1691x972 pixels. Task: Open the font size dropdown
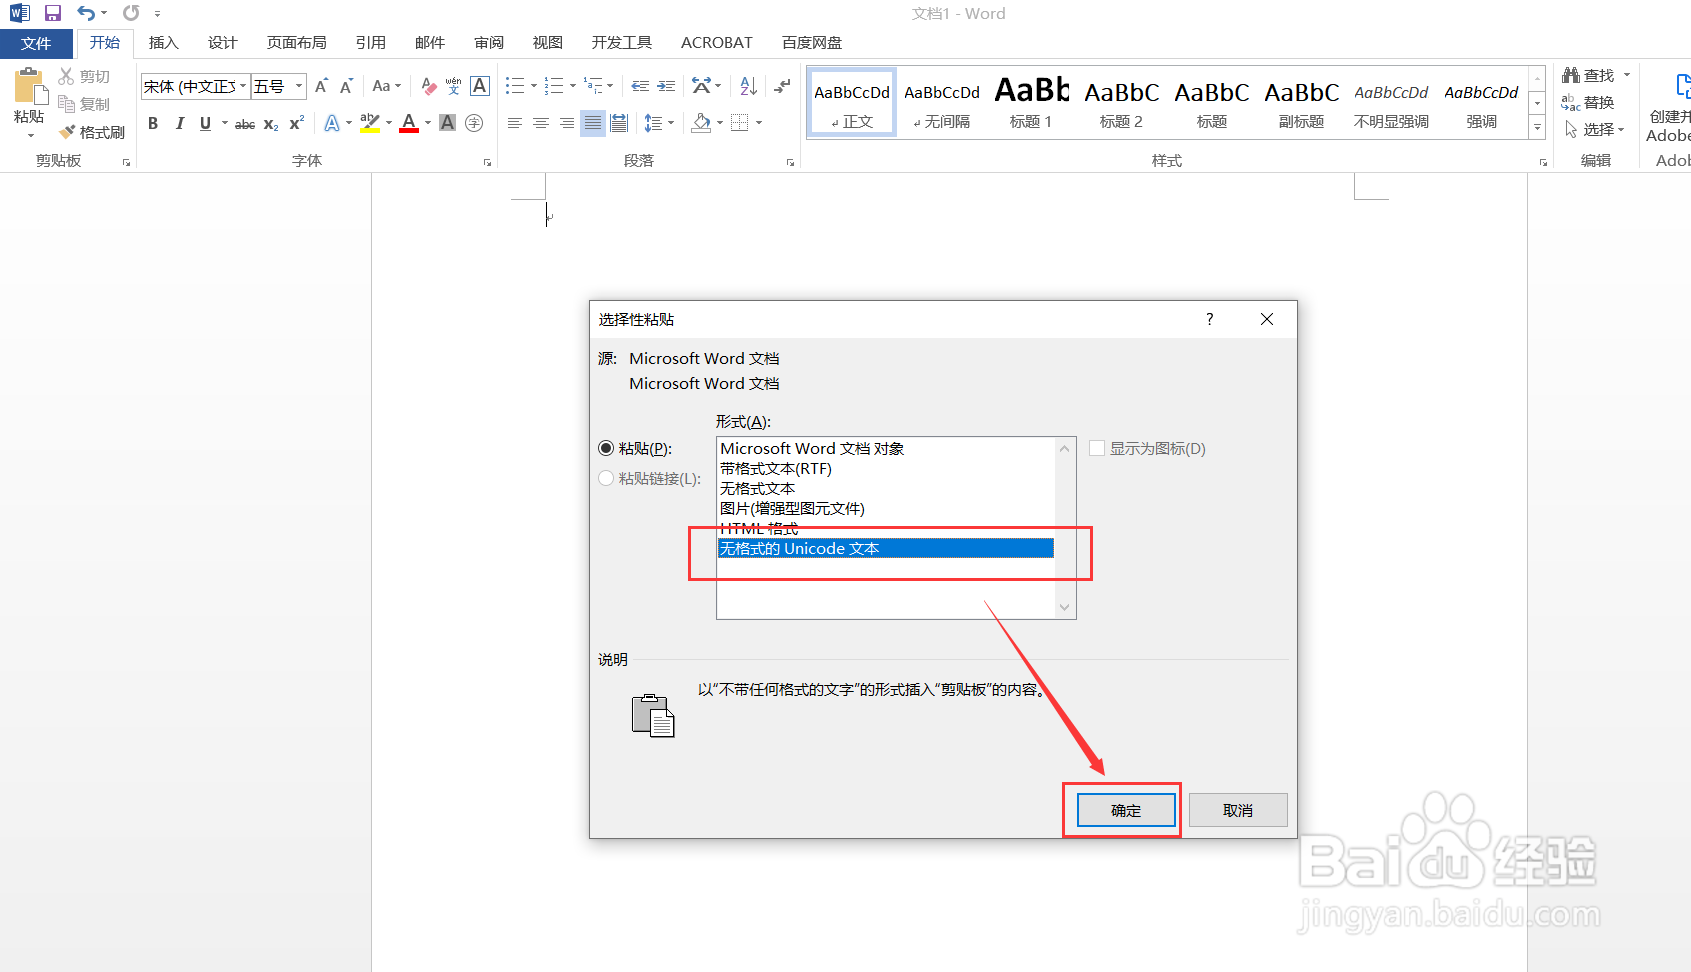click(298, 86)
